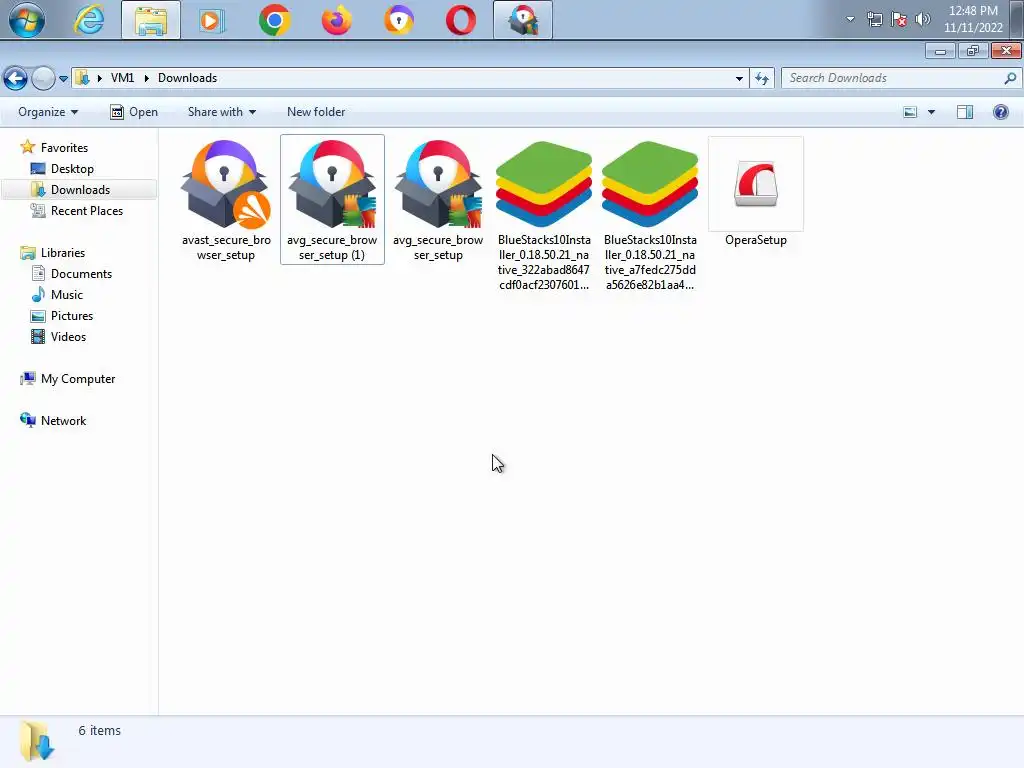1024x768 pixels.
Task: Switch to AVG installer taskbar button
Action: pos(522,20)
